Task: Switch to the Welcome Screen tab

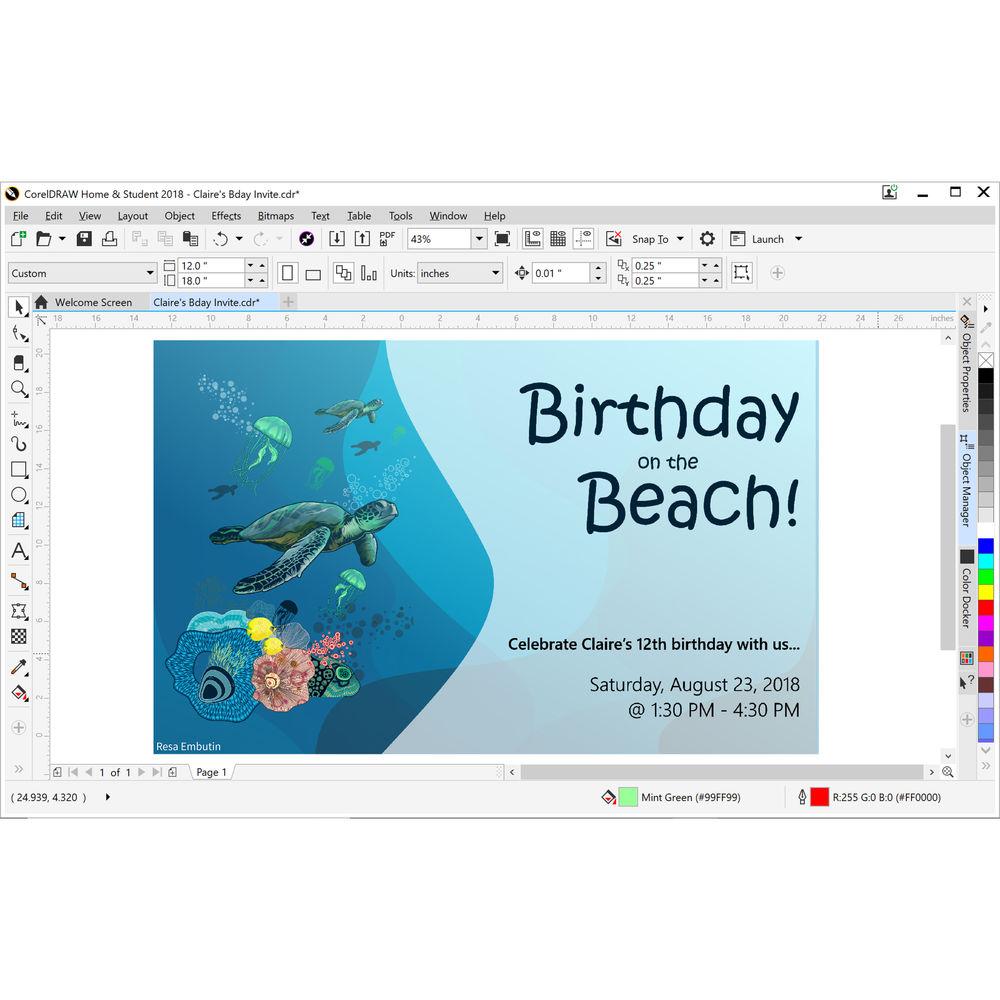Action: pos(95,302)
